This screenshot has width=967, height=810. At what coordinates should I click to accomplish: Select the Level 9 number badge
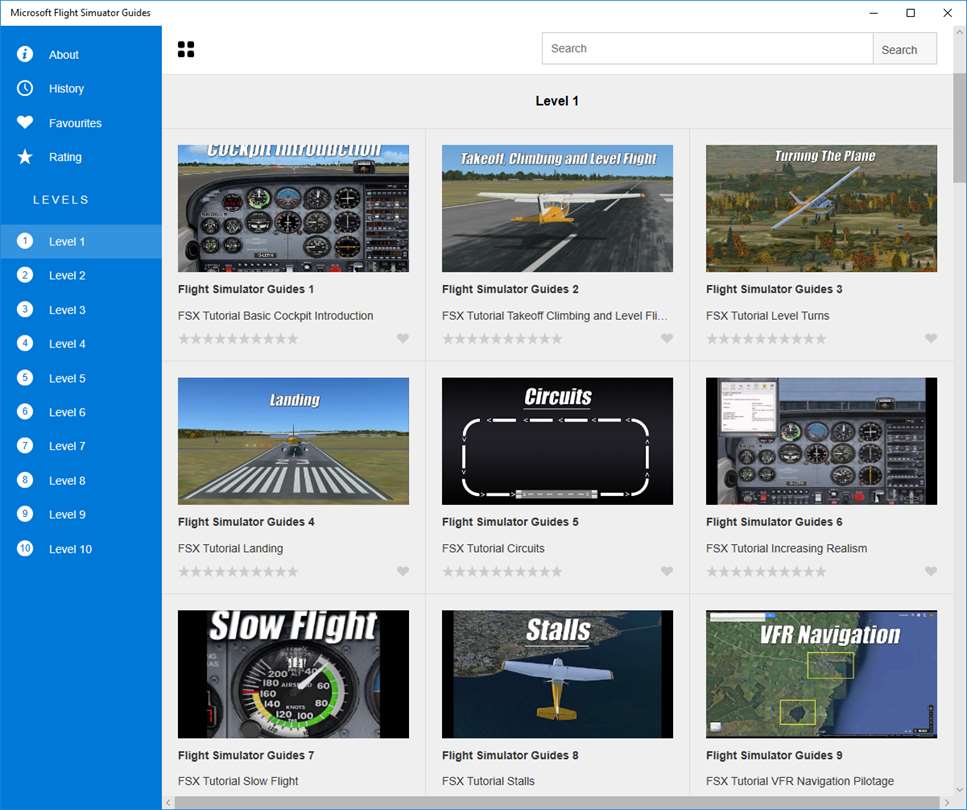[x=25, y=514]
